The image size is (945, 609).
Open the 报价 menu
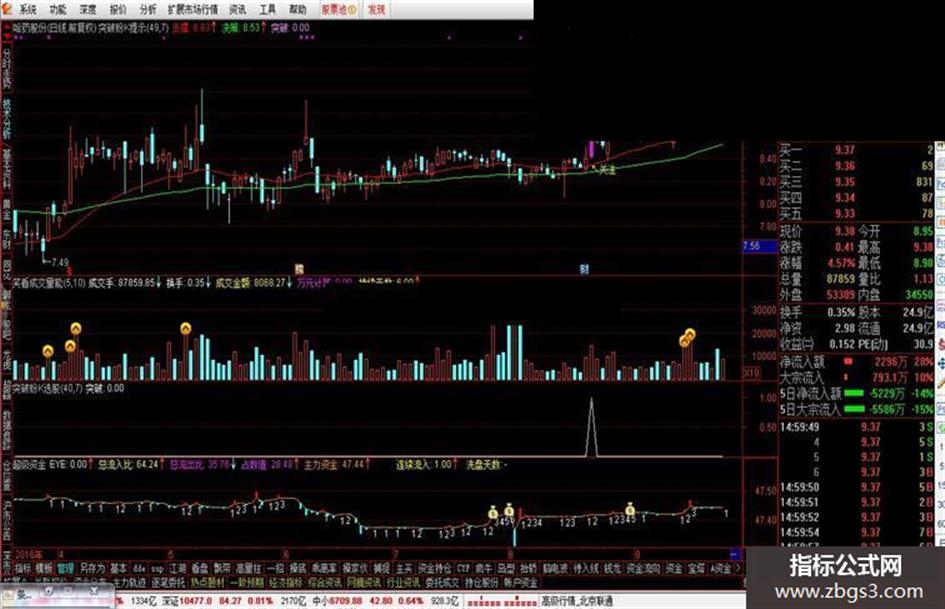(x=118, y=9)
